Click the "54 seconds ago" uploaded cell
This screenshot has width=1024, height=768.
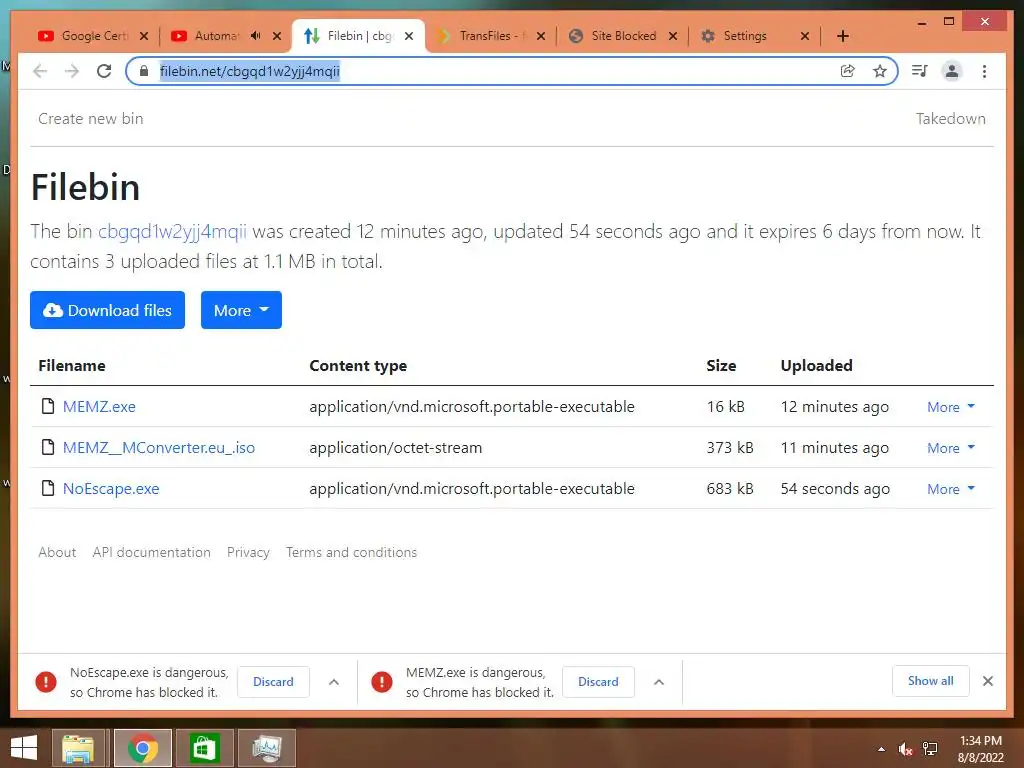(835, 489)
